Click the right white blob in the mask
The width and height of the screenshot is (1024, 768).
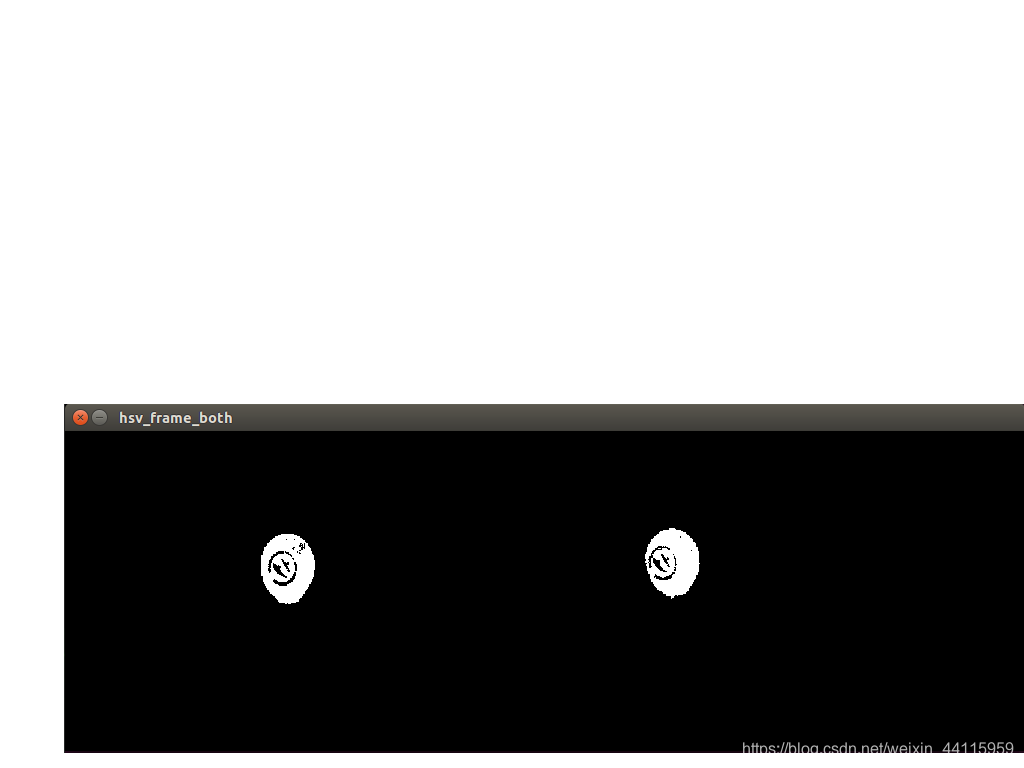[x=672, y=563]
